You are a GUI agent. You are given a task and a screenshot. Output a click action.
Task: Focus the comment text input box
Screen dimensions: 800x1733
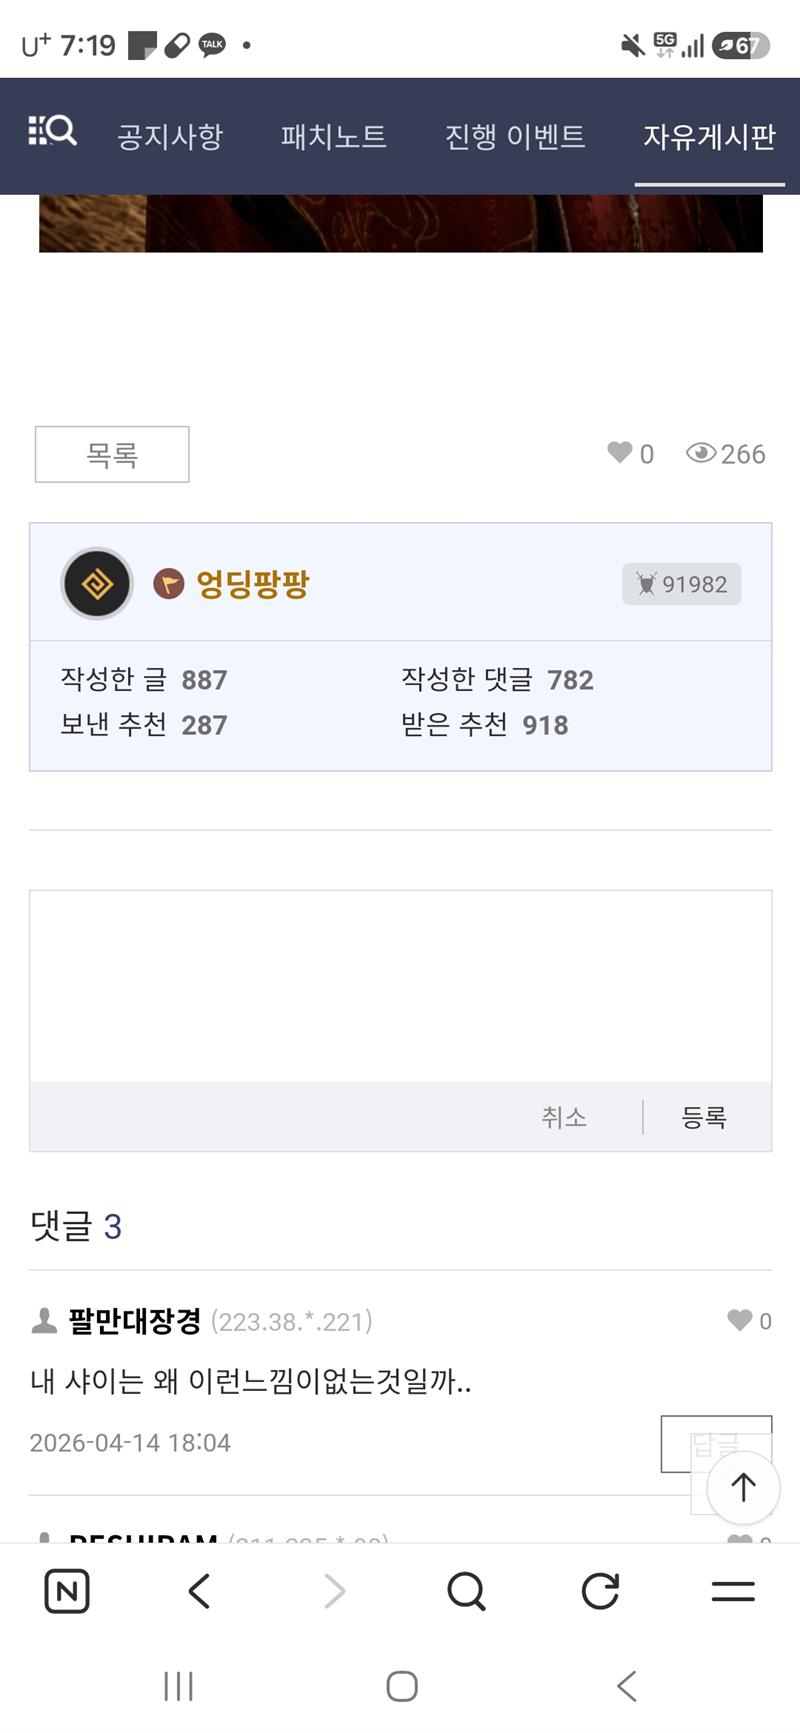coord(400,986)
